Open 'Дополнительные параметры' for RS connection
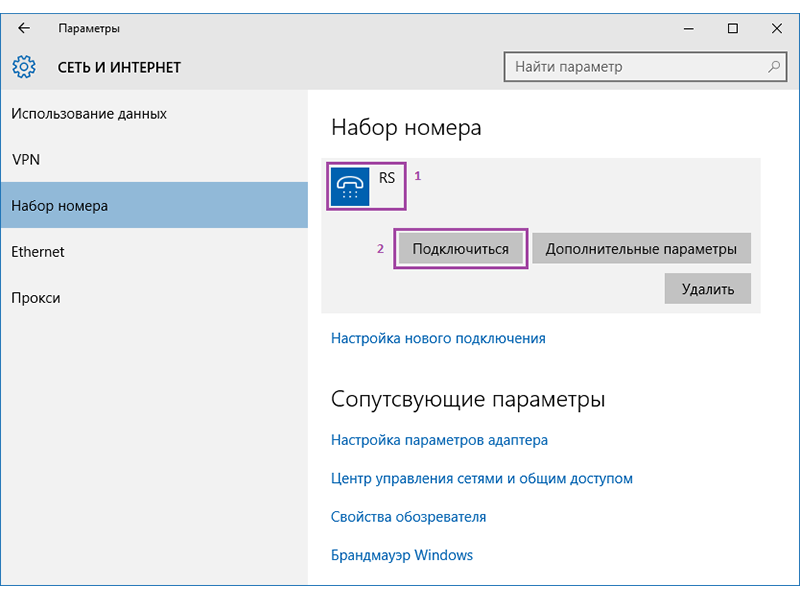 click(x=641, y=249)
